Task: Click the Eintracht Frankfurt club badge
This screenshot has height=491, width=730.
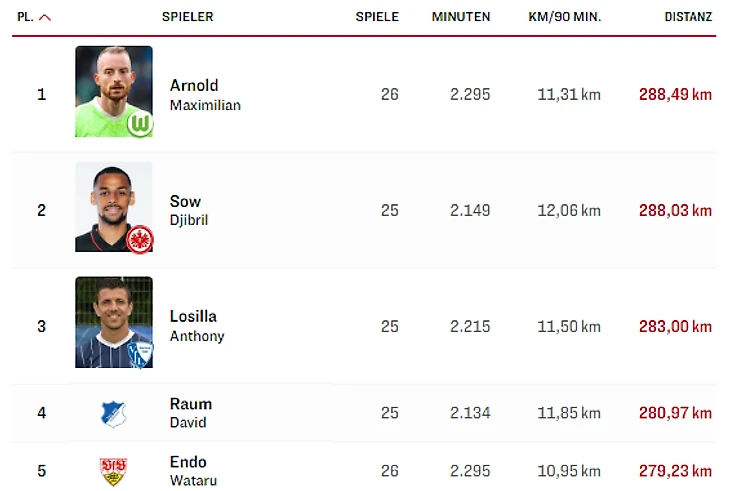Action: (139, 239)
